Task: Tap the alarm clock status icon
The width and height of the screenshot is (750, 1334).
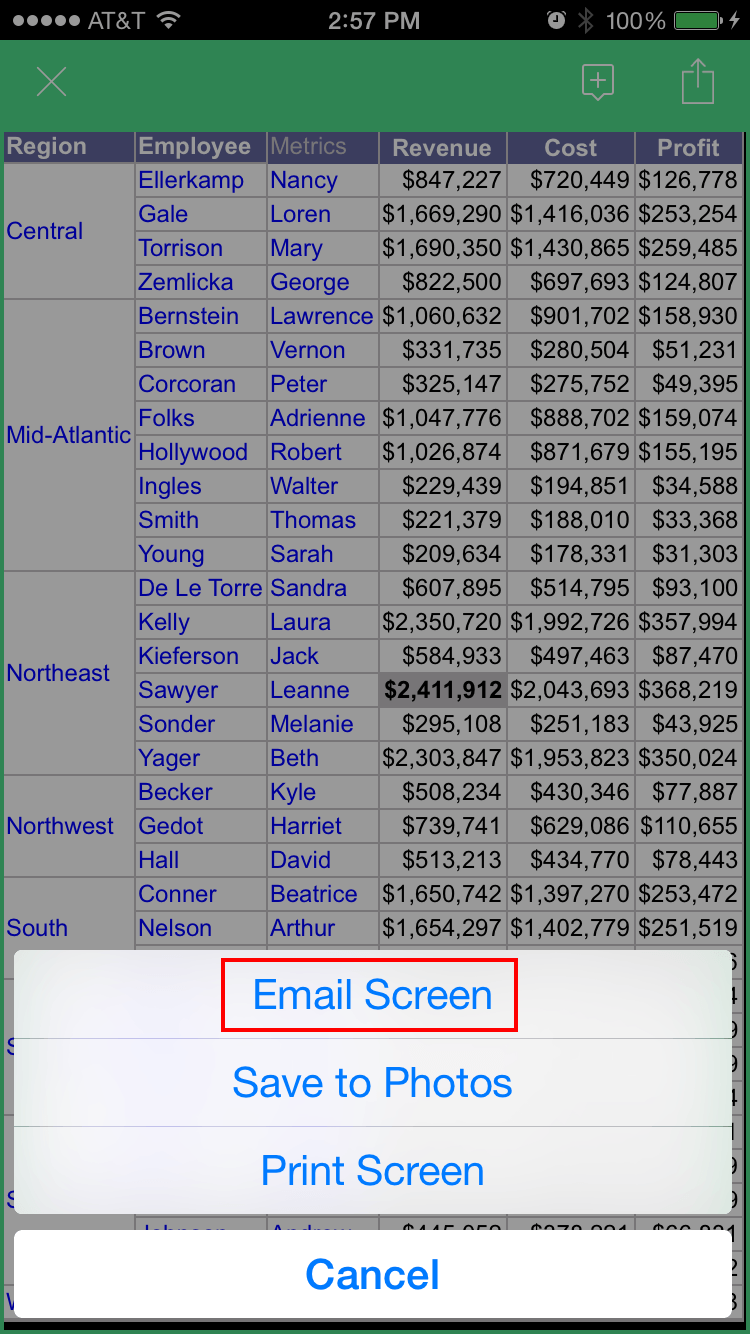Action: pyautogui.click(x=556, y=20)
